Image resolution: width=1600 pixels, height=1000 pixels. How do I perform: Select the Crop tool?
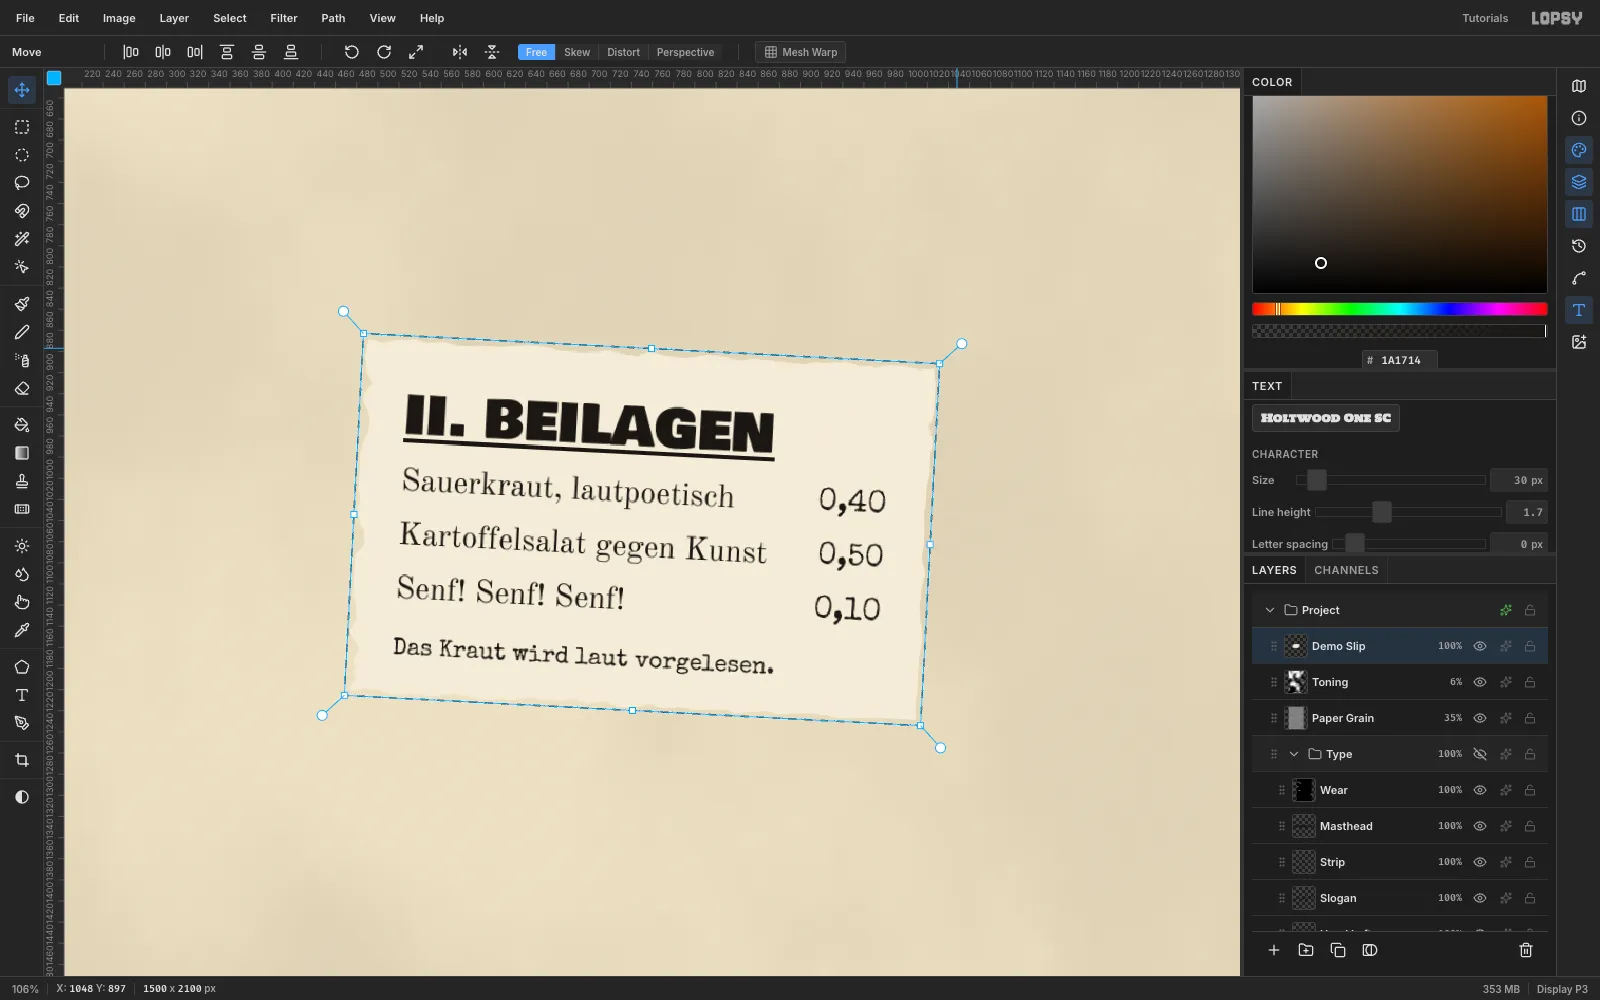pyautogui.click(x=22, y=760)
